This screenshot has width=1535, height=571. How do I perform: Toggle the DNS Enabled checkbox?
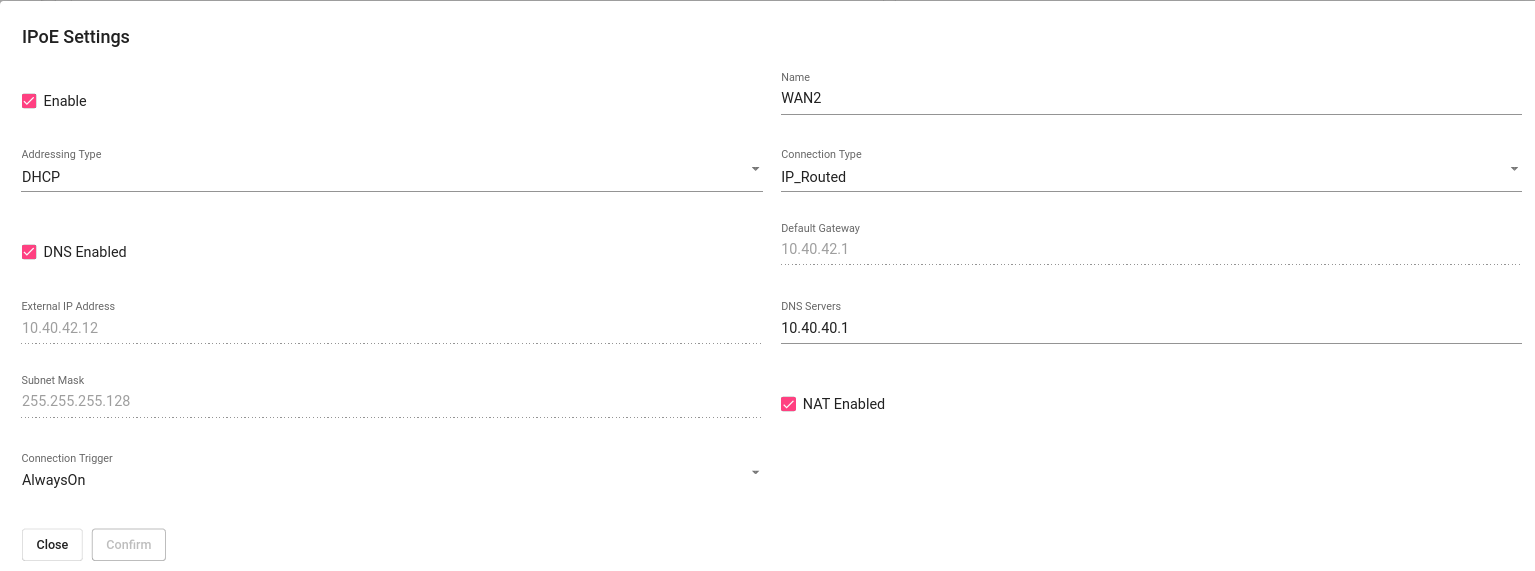pos(29,252)
